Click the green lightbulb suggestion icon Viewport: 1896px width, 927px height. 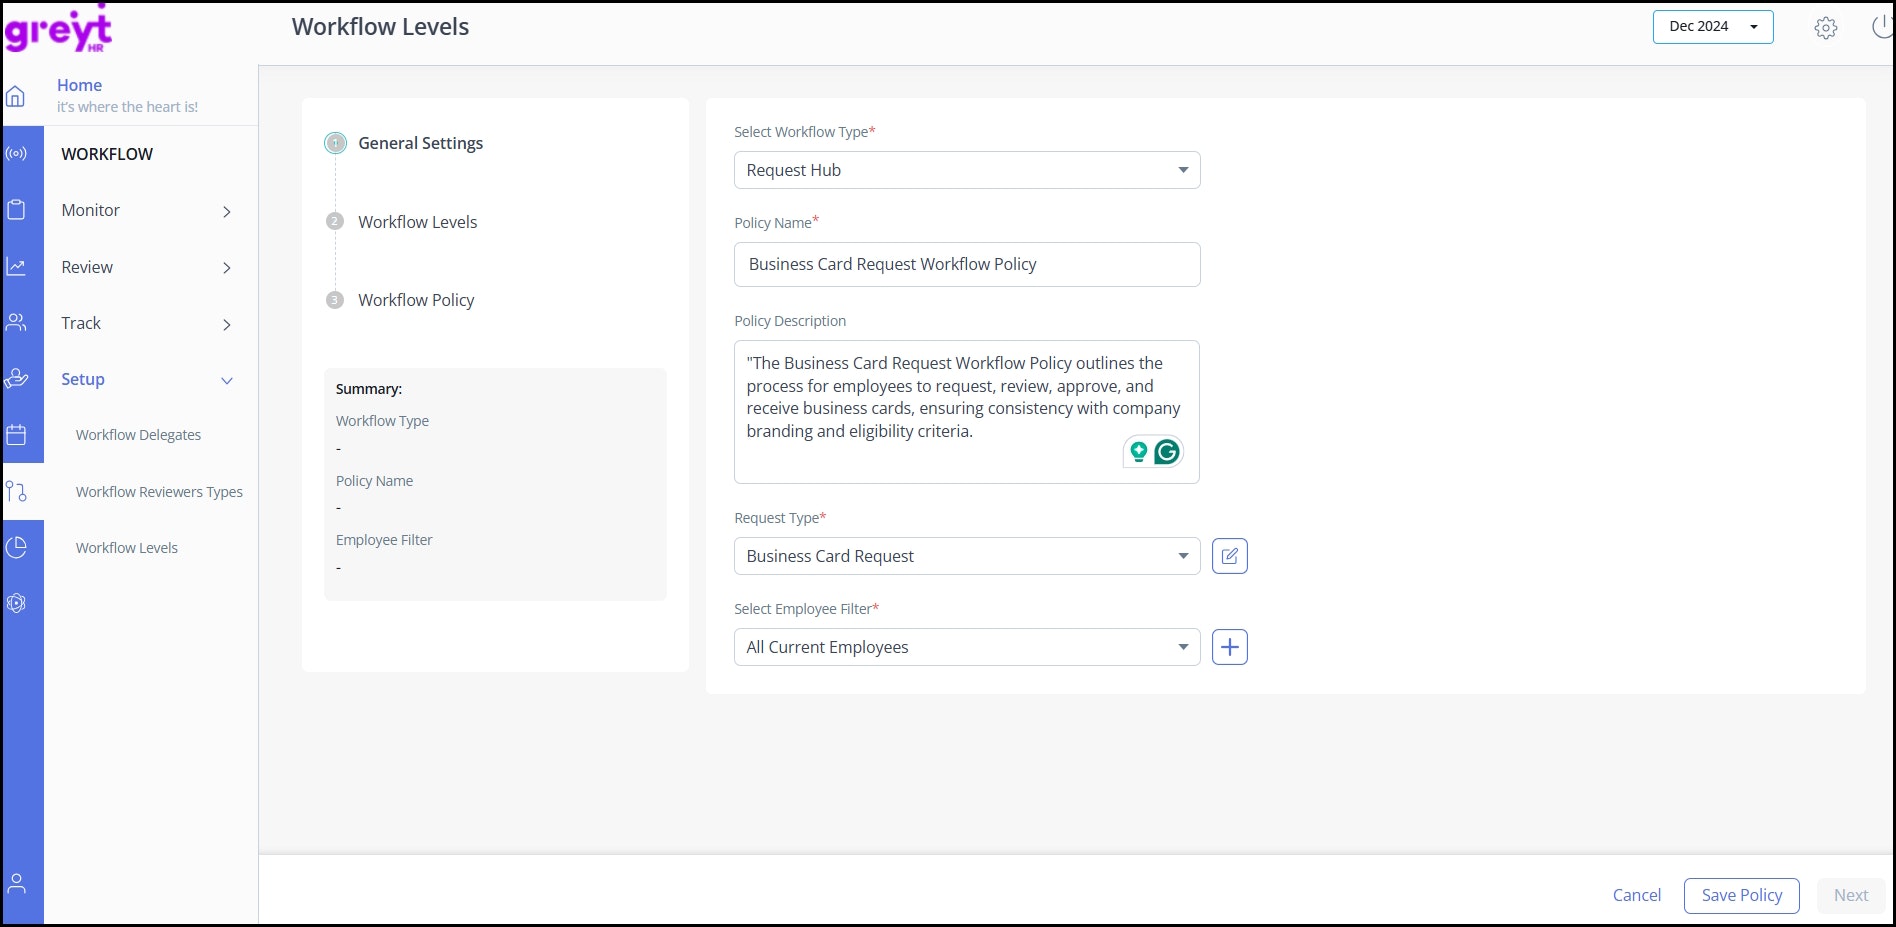(x=1138, y=452)
